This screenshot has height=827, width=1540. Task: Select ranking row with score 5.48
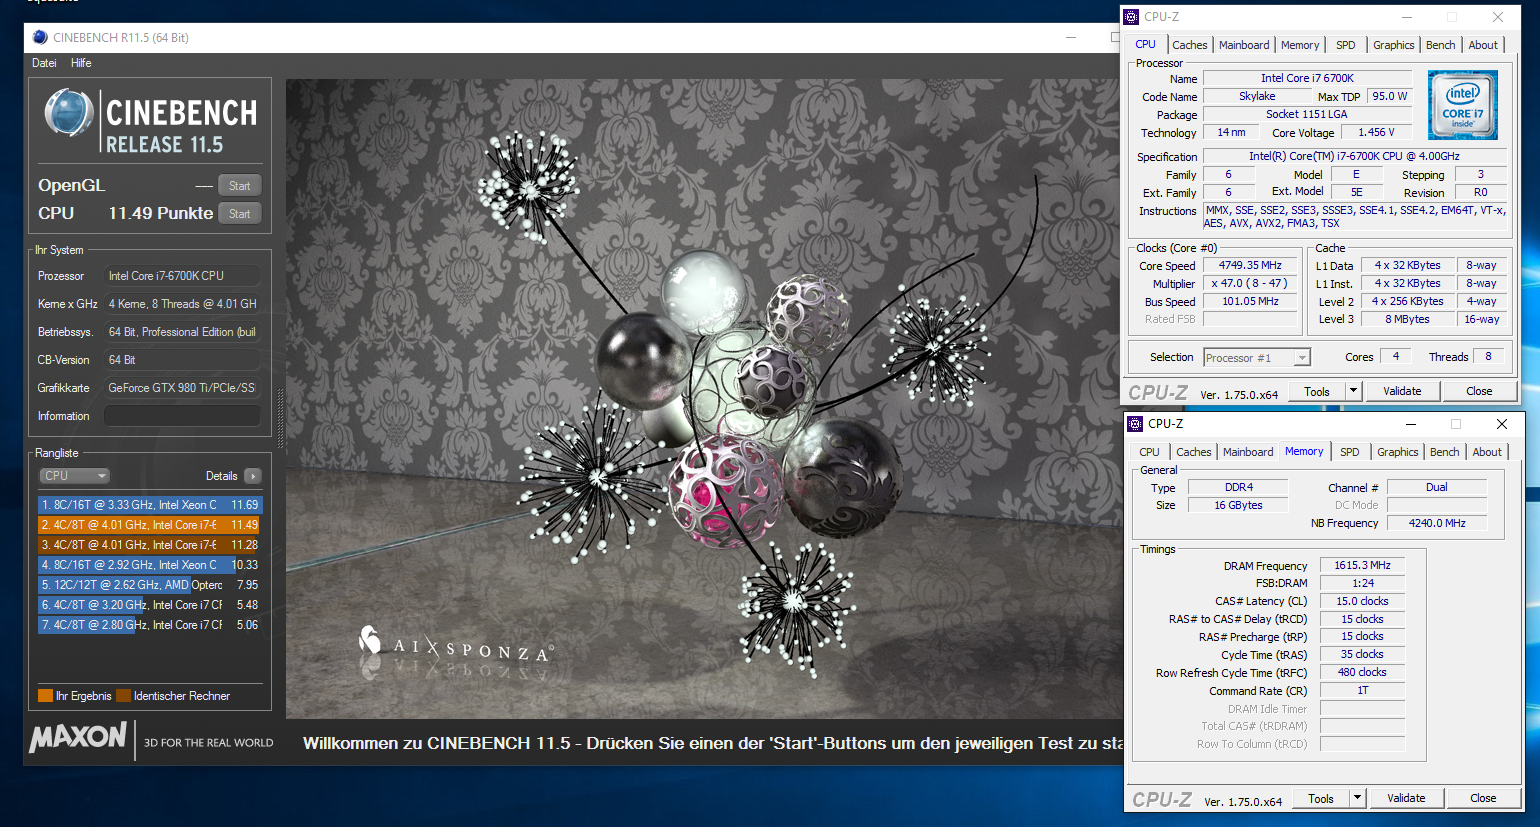click(150, 605)
